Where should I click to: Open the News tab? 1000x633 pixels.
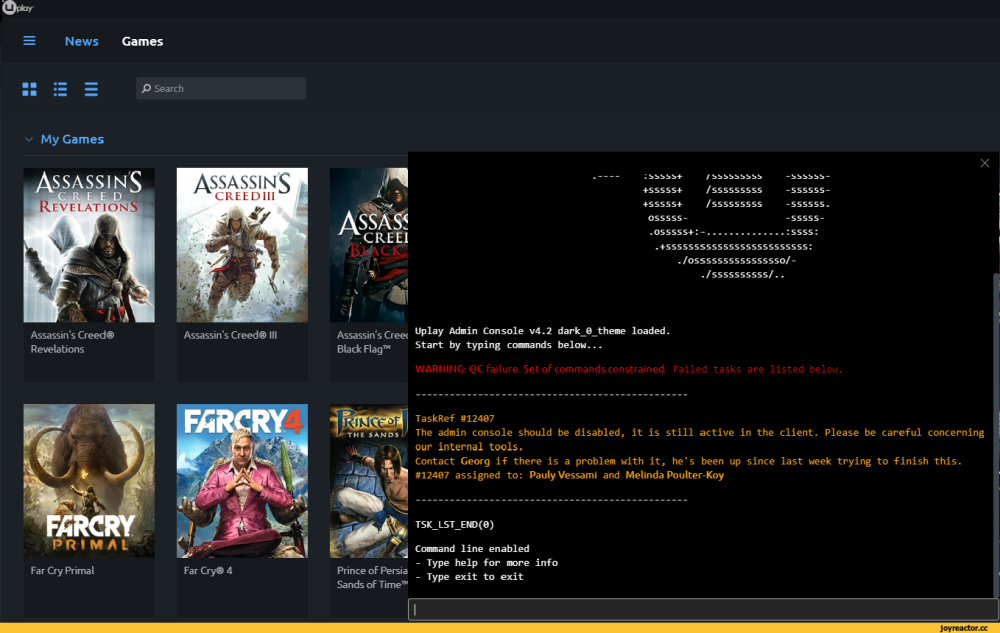(x=82, y=41)
